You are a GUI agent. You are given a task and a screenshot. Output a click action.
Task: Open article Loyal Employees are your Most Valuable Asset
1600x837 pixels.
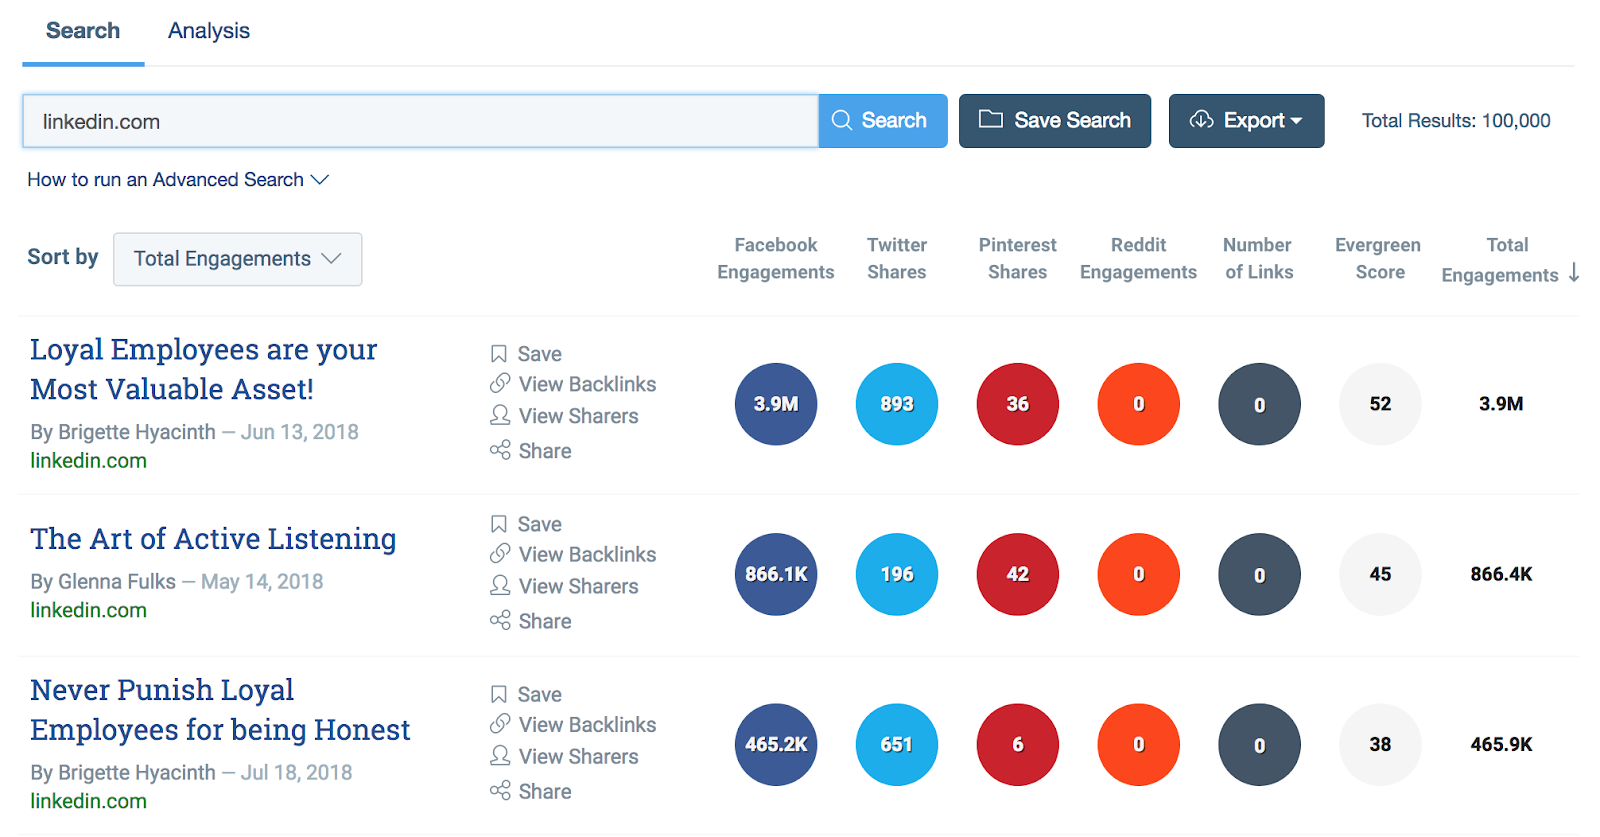click(204, 369)
